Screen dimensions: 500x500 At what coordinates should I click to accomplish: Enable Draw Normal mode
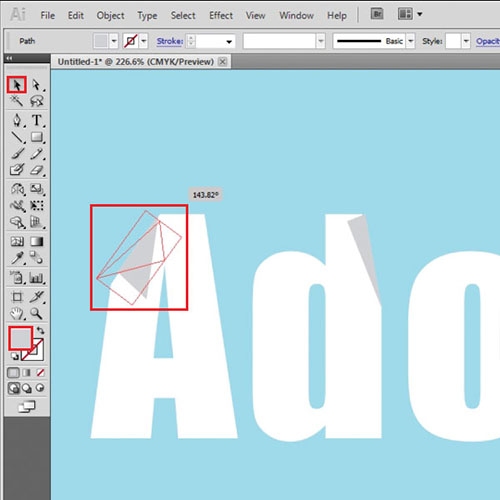tap(14, 388)
